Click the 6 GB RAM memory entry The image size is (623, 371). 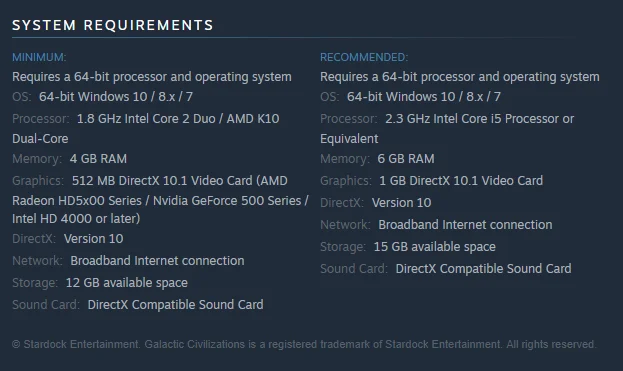pyautogui.click(x=406, y=158)
